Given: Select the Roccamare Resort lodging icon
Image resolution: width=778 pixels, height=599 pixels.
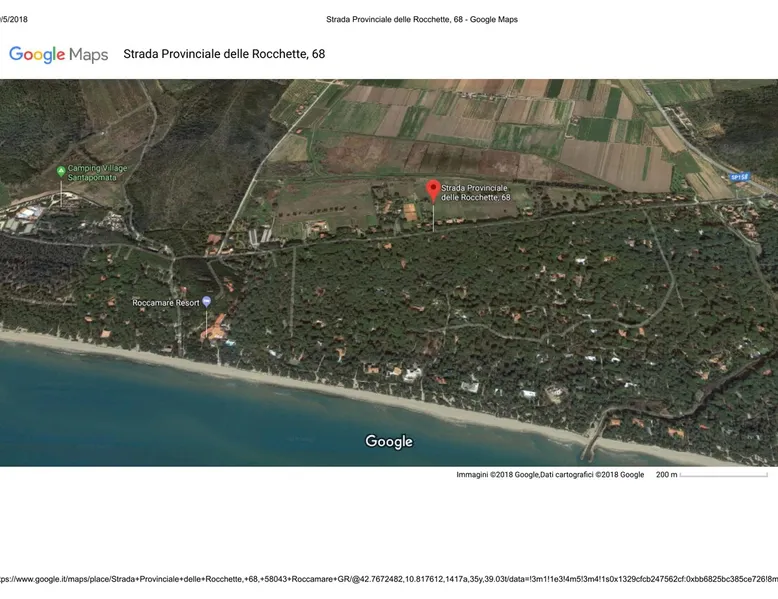Looking at the screenshot, I should (x=207, y=301).
